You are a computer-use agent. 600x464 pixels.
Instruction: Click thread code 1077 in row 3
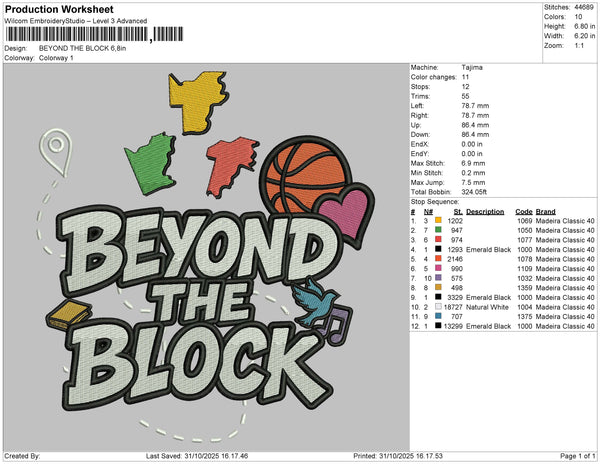pyautogui.click(x=525, y=240)
